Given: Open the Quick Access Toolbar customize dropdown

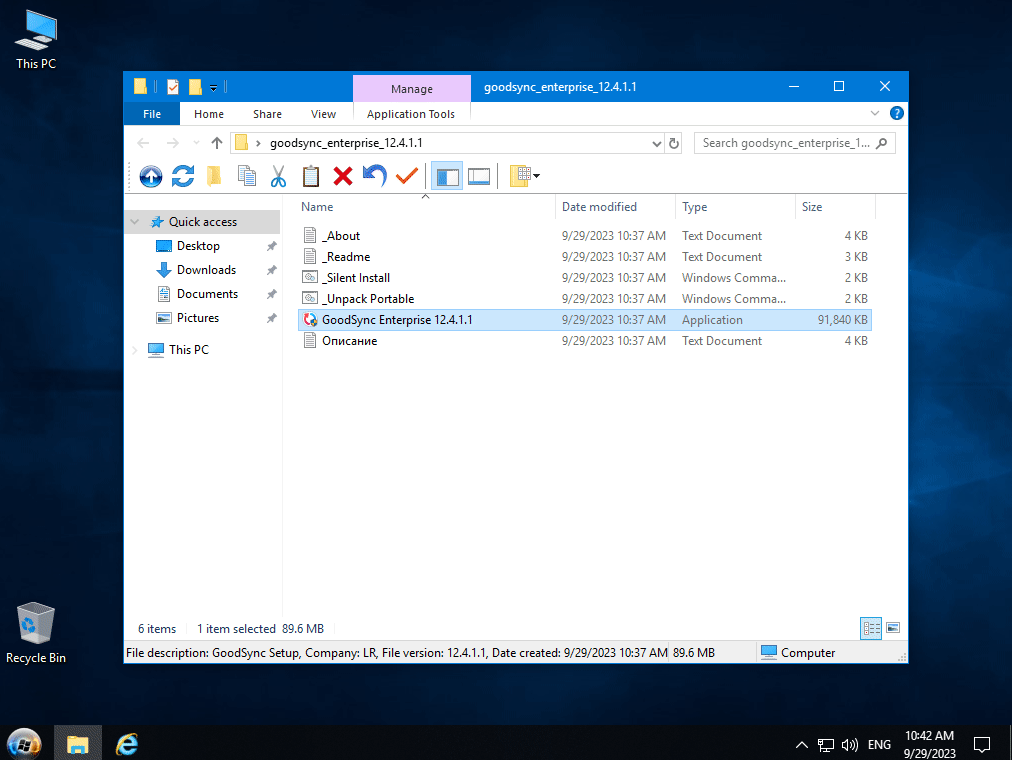Looking at the screenshot, I should coord(214,87).
